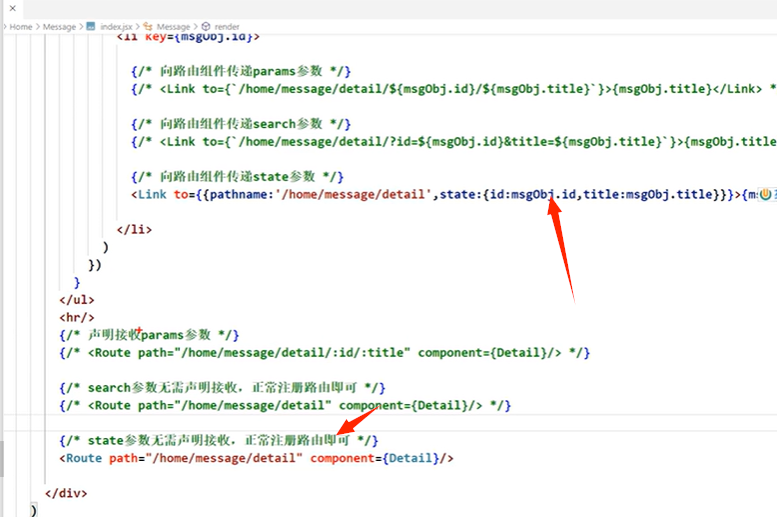Click the Link tag name with pathname prop

pyautogui.click(x=152, y=194)
